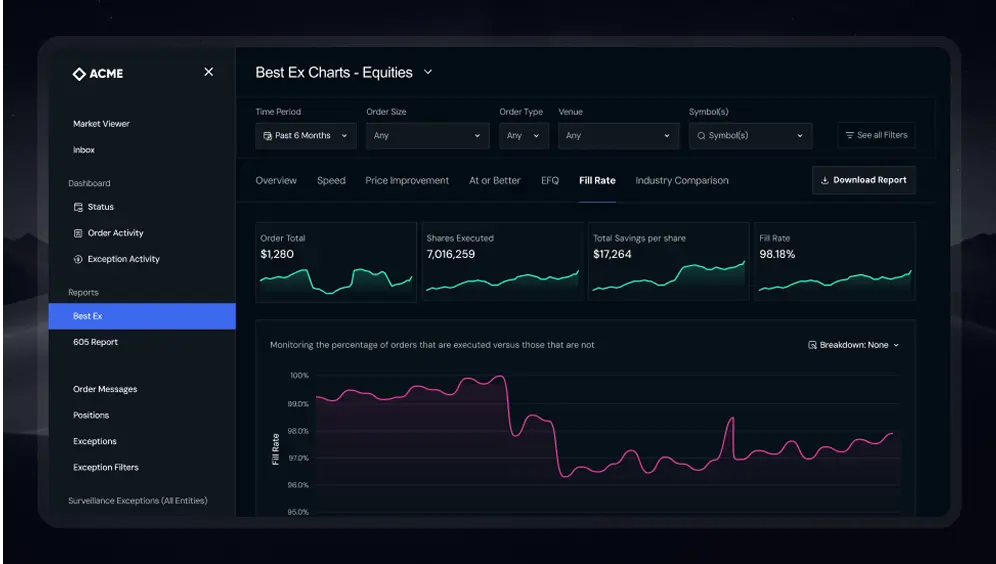Select Best Ex report in the sidebar
The height and width of the screenshot is (564, 996).
click(x=142, y=316)
